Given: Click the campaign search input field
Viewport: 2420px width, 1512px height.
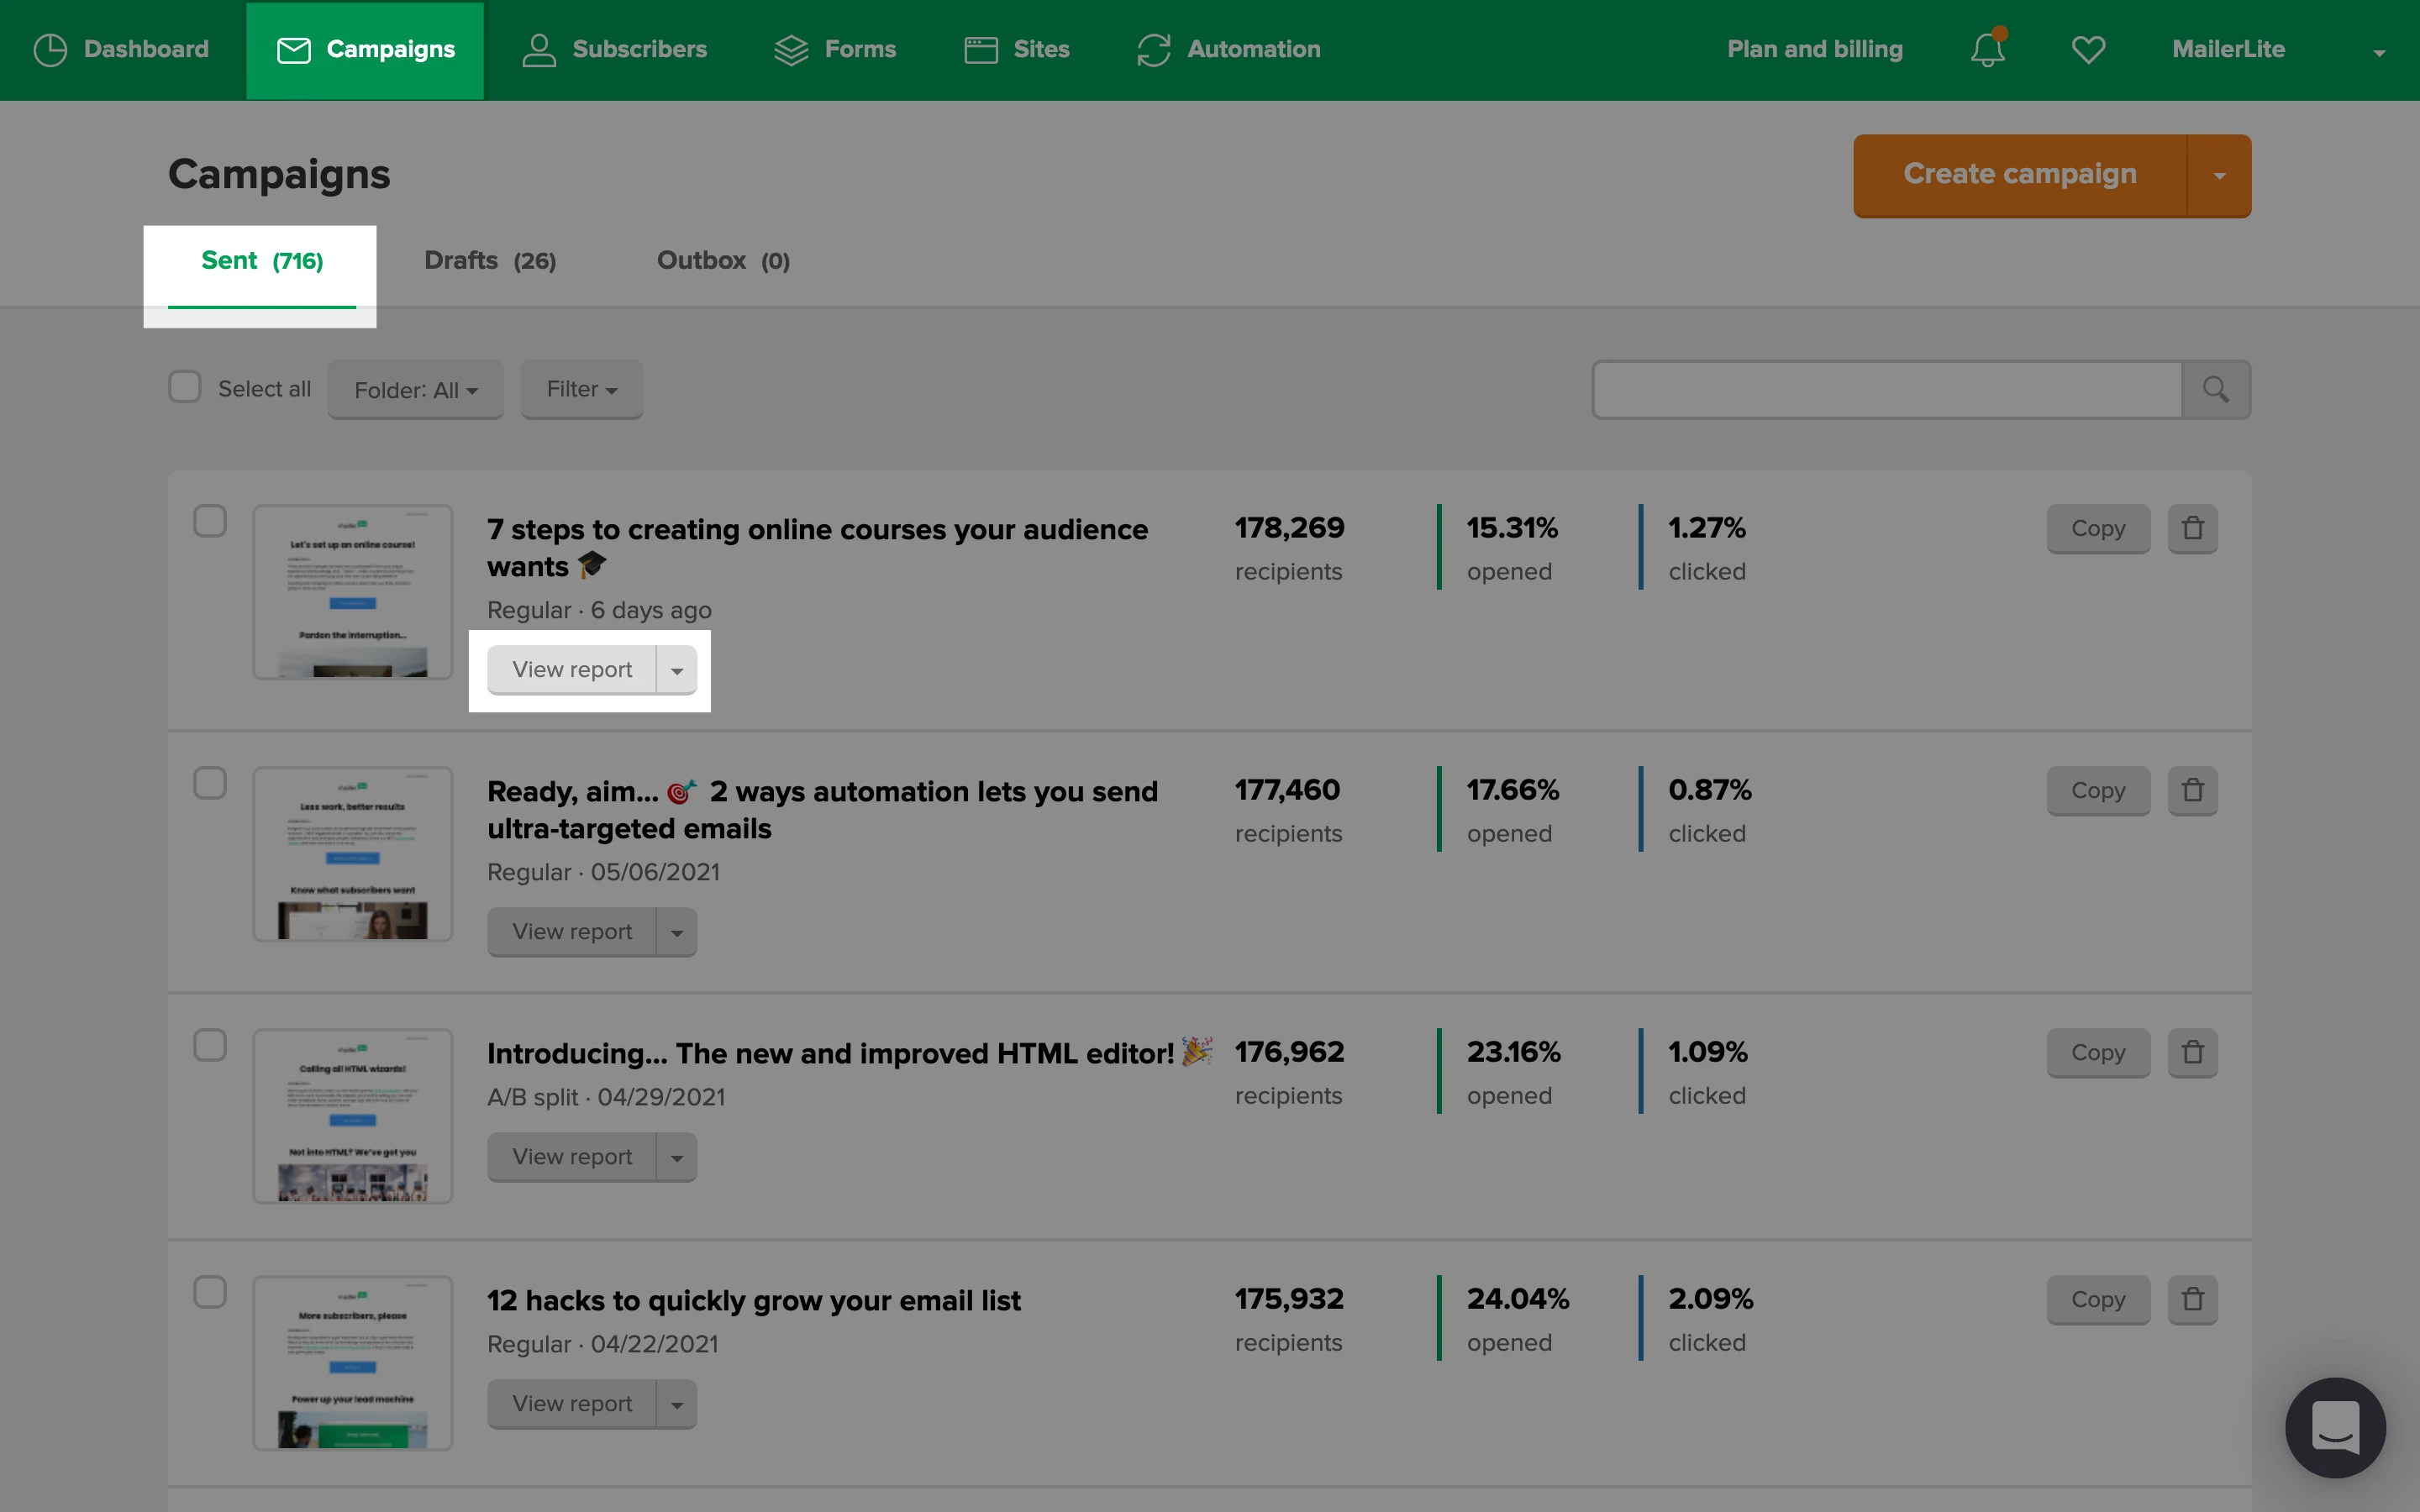Looking at the screenshot, I should pos(1887,389).
